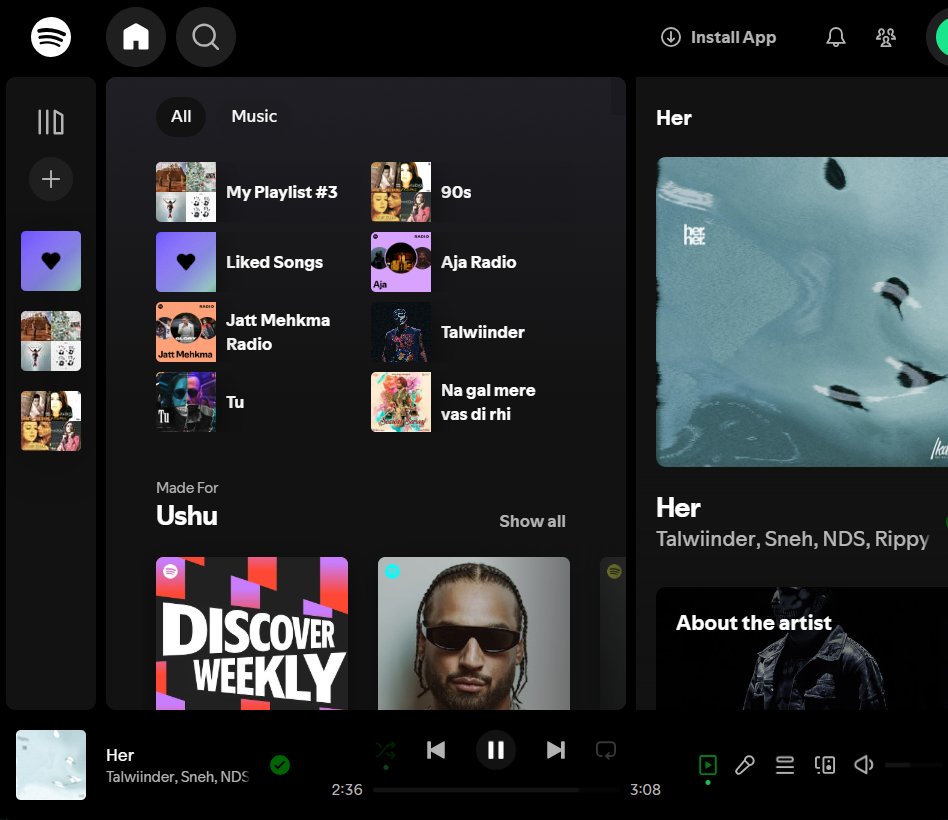Open the Tu card
This screenshot has width=948, height=820.
pyautogui.click(x=260, y=402)
